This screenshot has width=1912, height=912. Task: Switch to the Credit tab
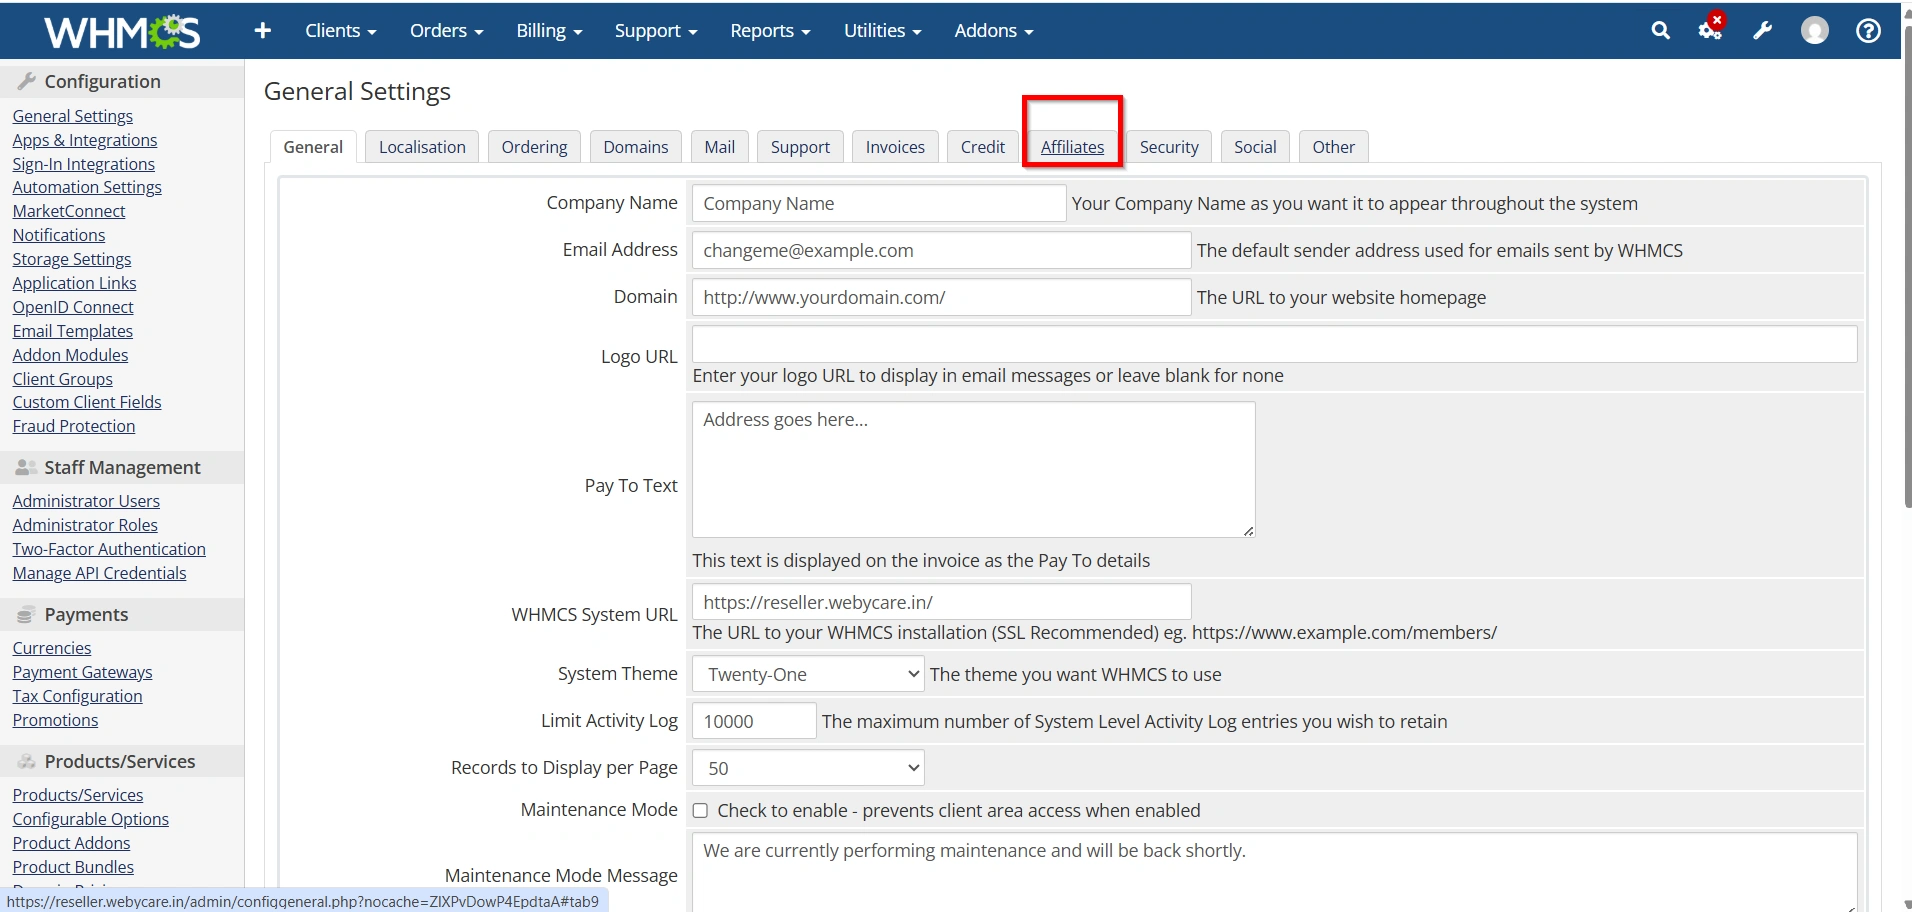point(983,147)
